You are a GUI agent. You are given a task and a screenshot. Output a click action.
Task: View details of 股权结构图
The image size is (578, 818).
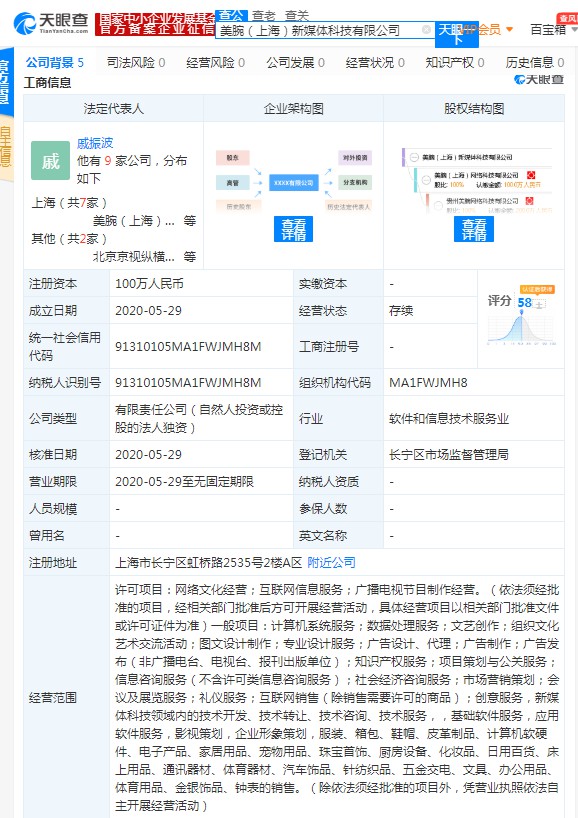click(474, 229)
